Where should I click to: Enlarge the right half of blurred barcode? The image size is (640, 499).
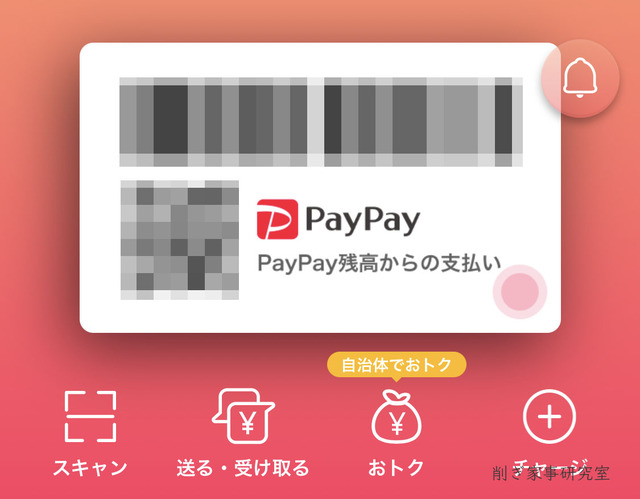[x=423, y=122]
